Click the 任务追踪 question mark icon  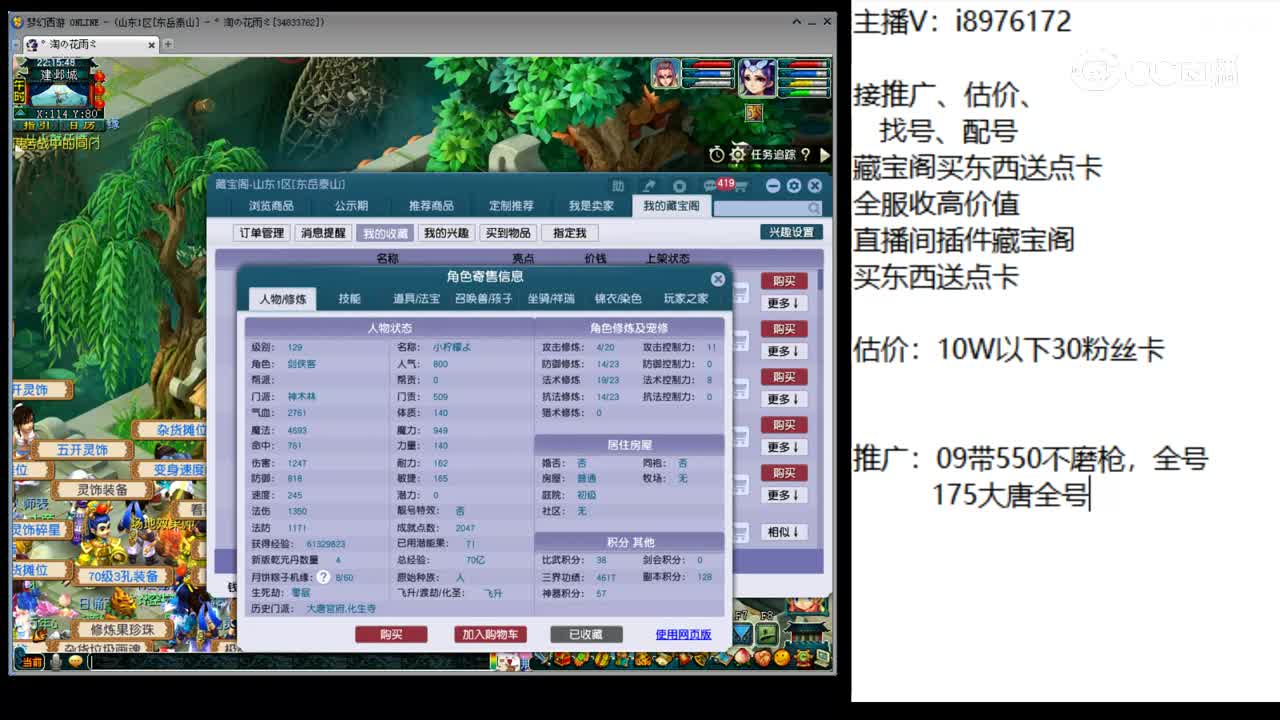coord(806,155)
